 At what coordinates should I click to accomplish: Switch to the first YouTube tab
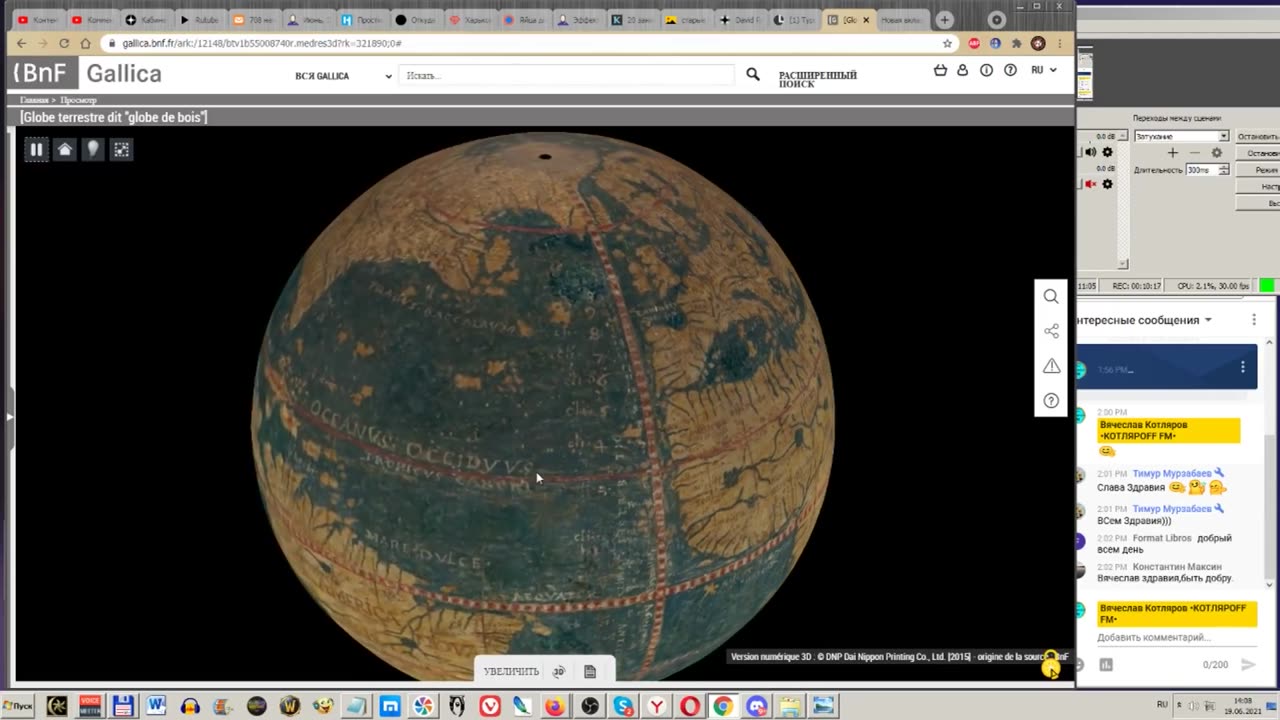coord(39,20)
